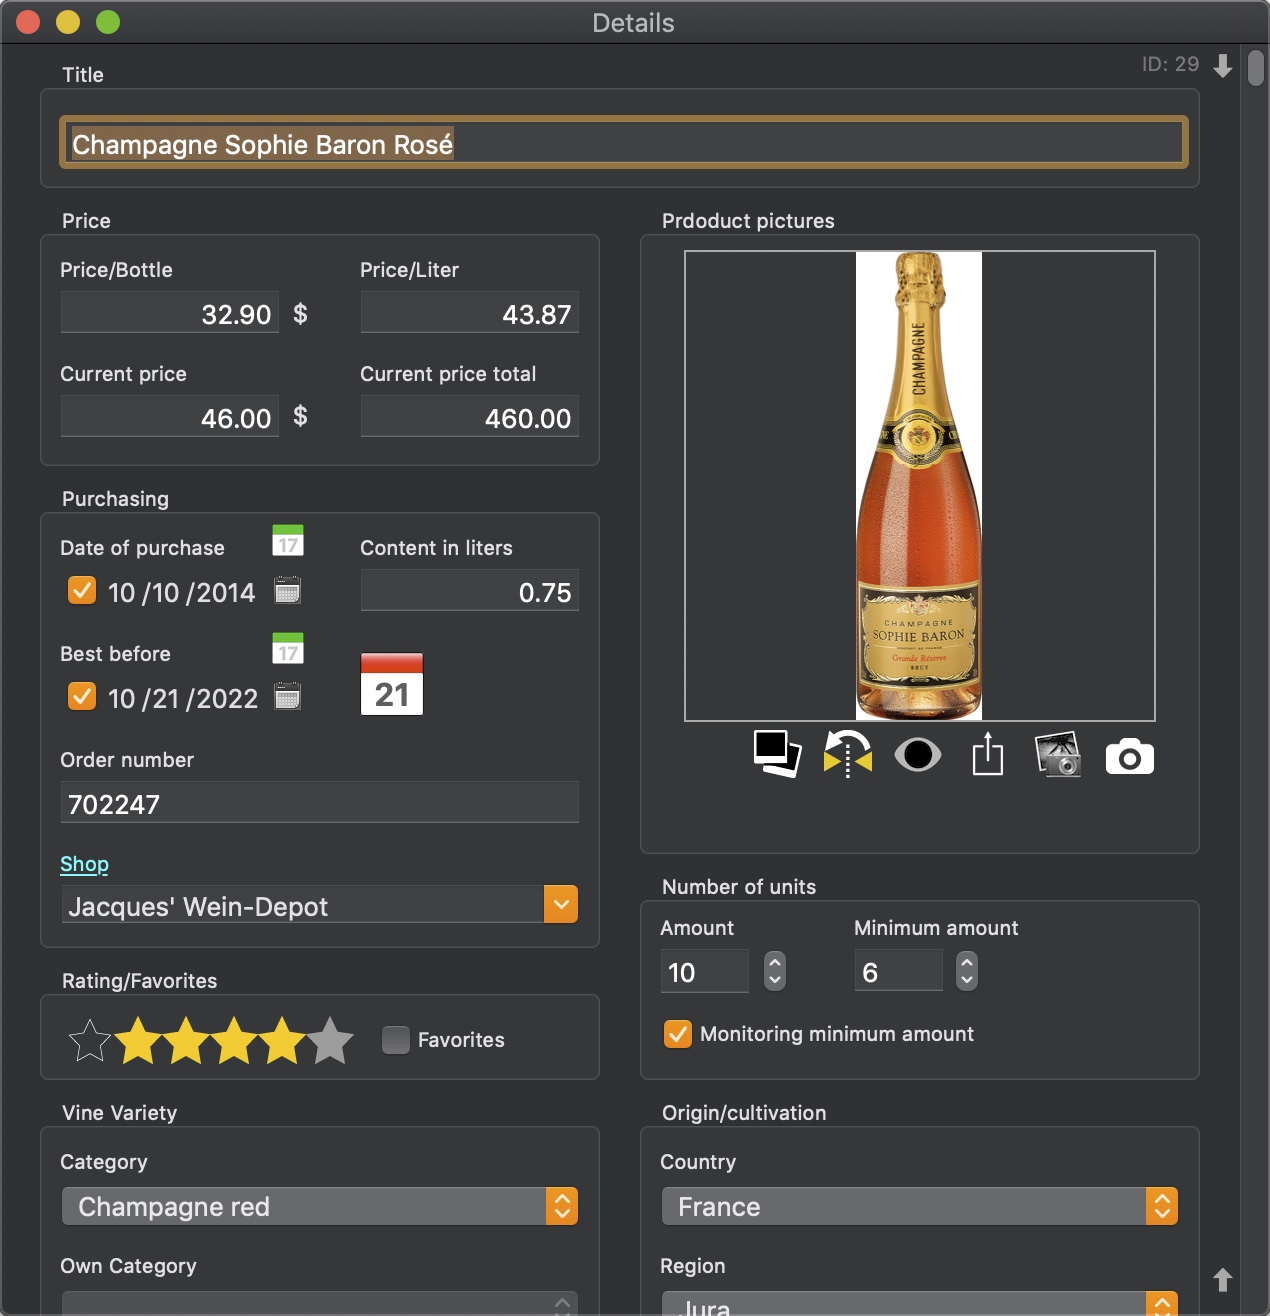Click the eye icon to preview the picture

point(917,755)
